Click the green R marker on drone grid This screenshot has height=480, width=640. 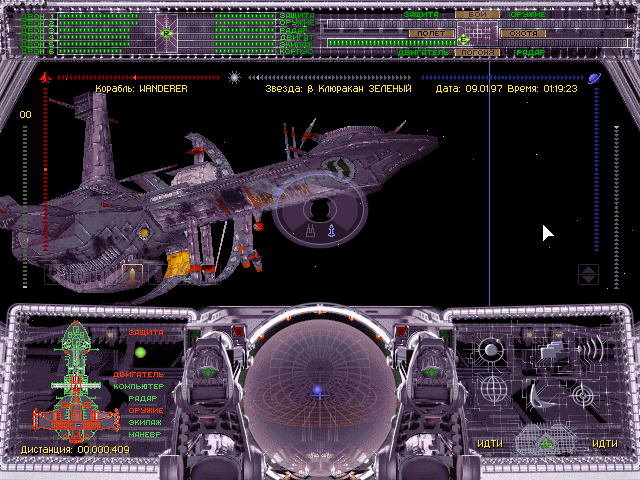click(166, 33)
